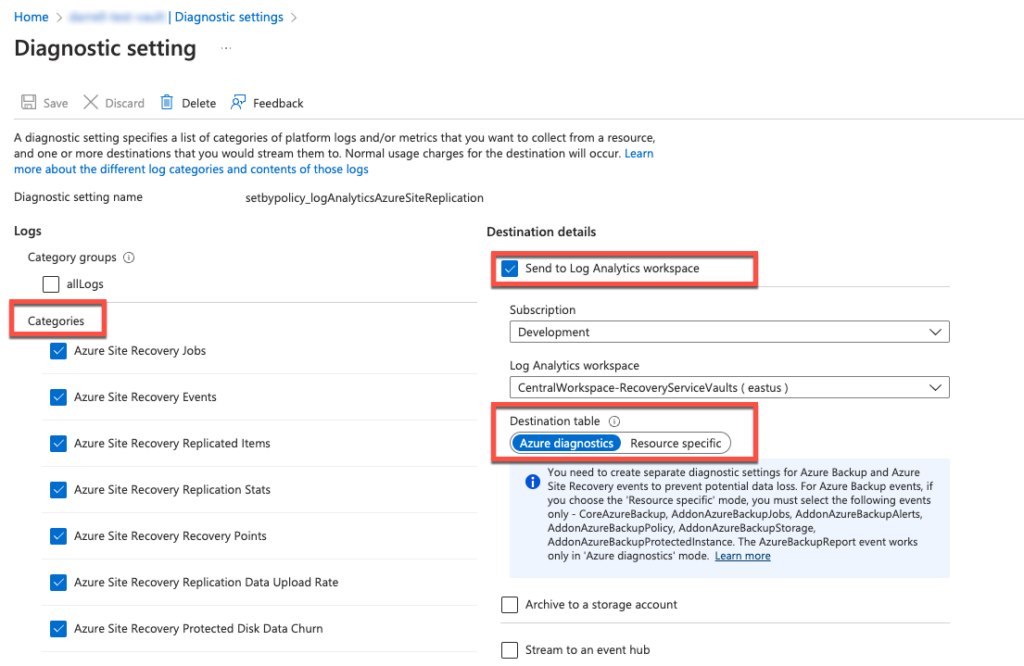Click the Save icon in the toolbar

29,102
